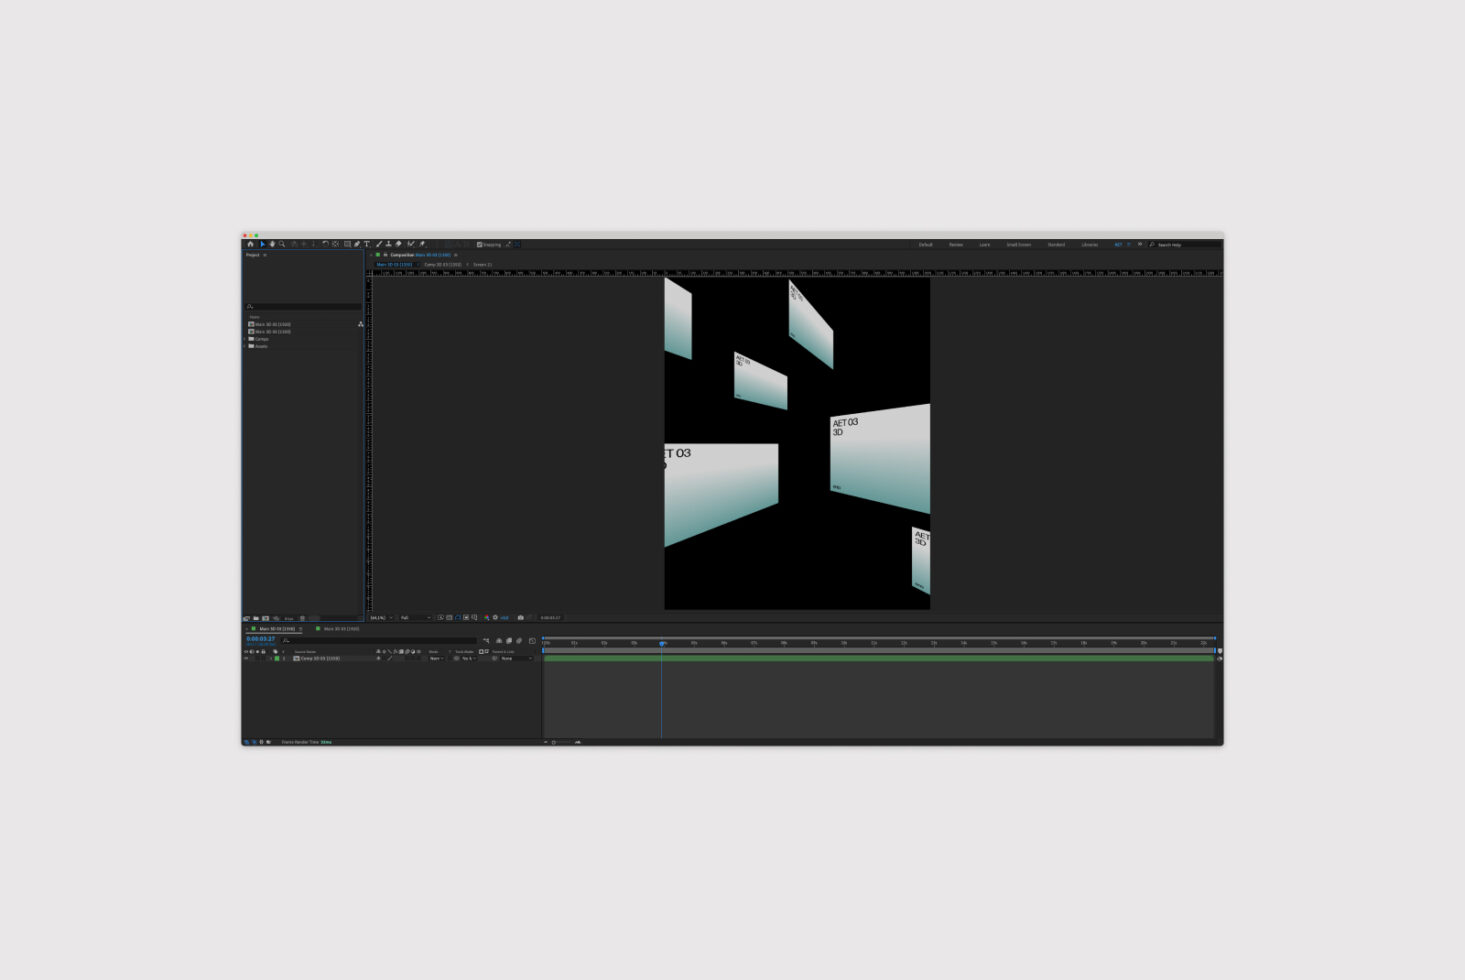The width and height of the screenshot is (1465, 980).
Task: Switch to the Review workspace
Action: tap(956, 244)
